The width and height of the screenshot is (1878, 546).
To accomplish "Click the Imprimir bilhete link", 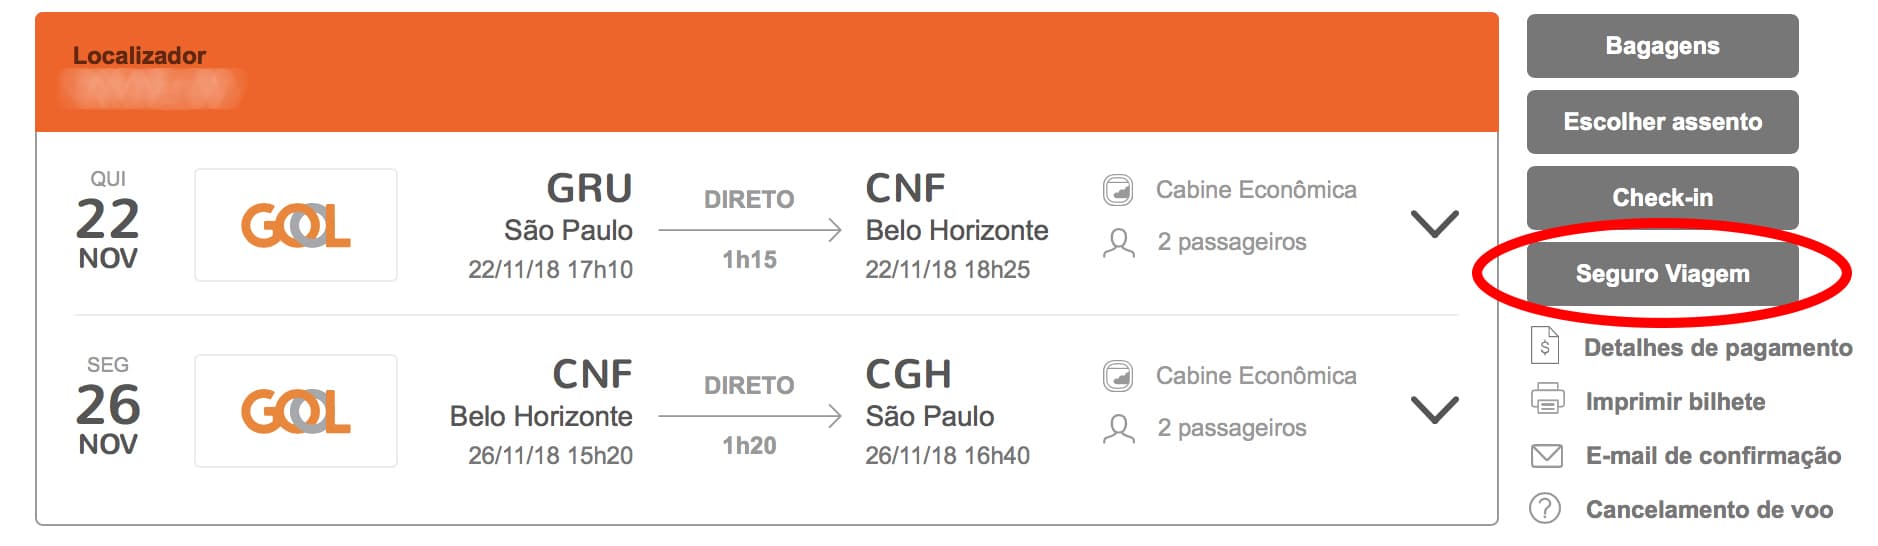I will click(x=1675, y=402).
